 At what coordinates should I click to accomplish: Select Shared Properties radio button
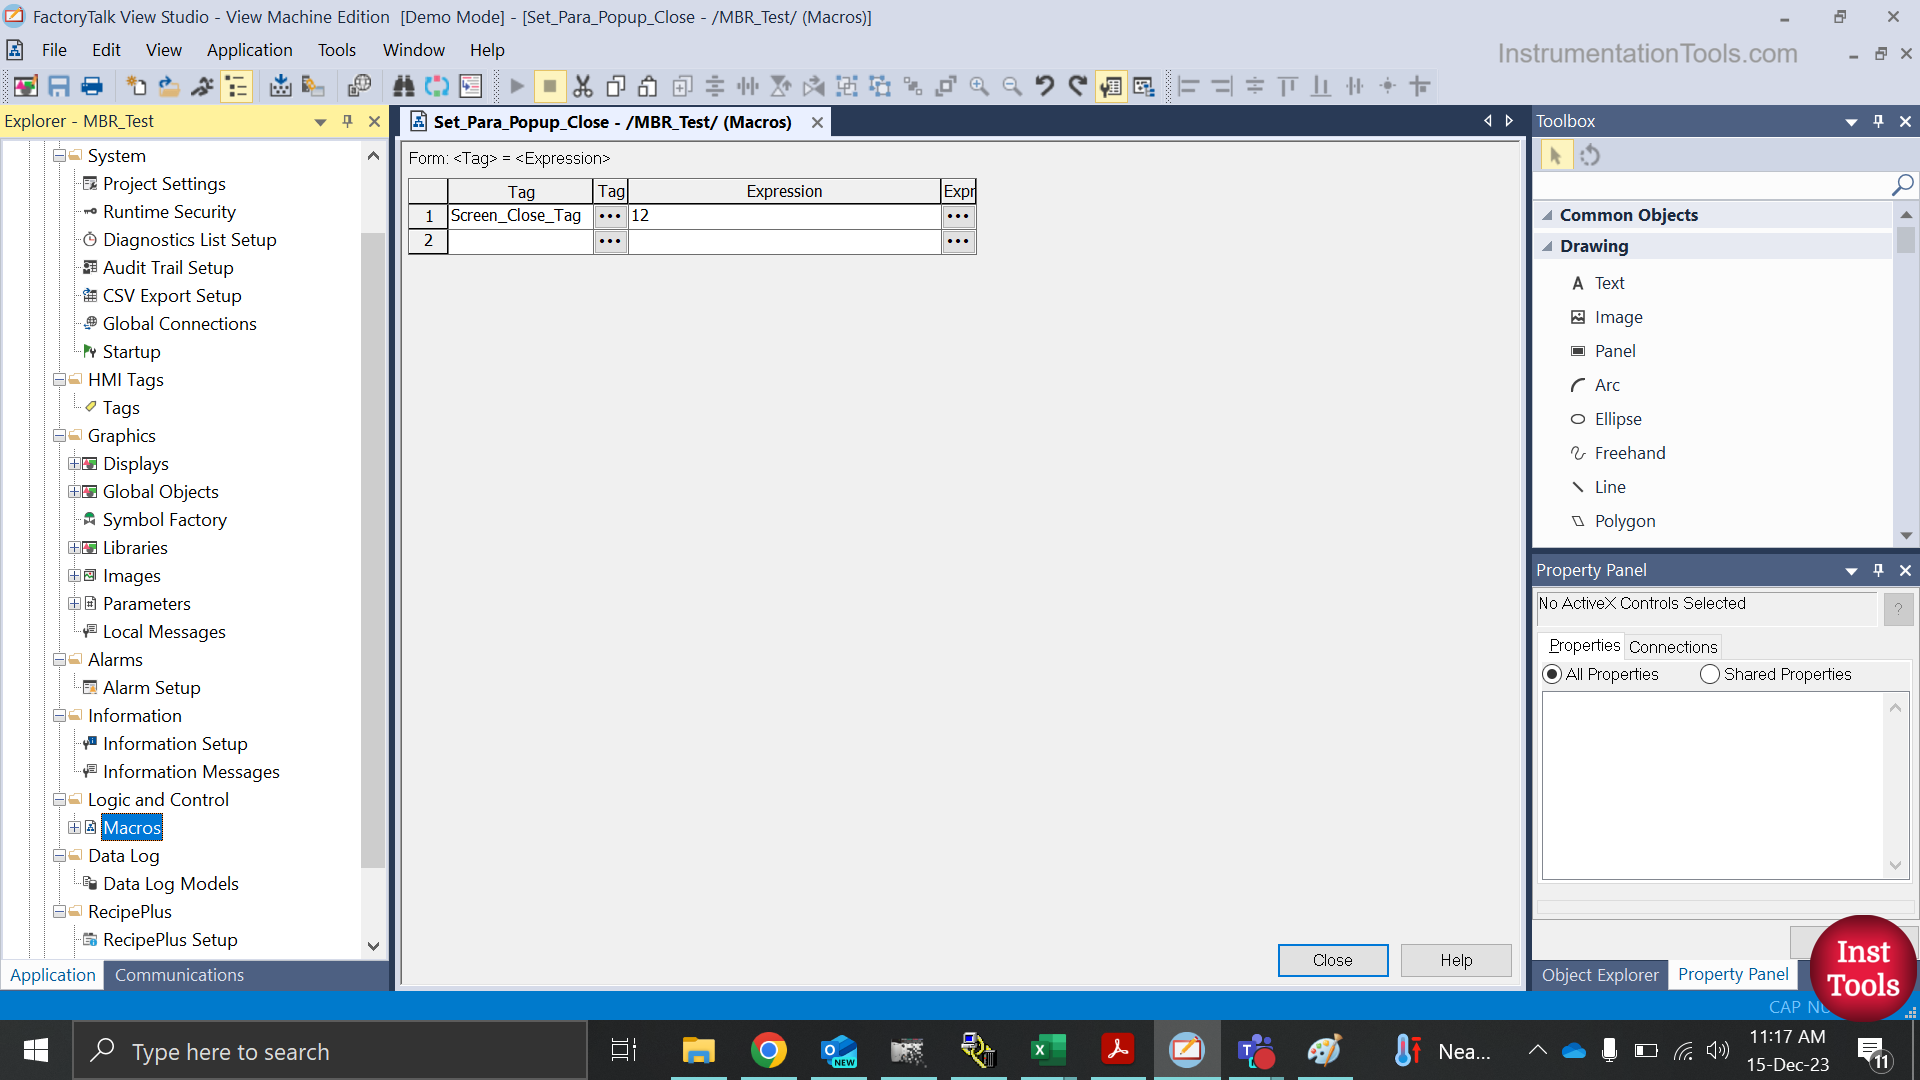[1708, 674]
